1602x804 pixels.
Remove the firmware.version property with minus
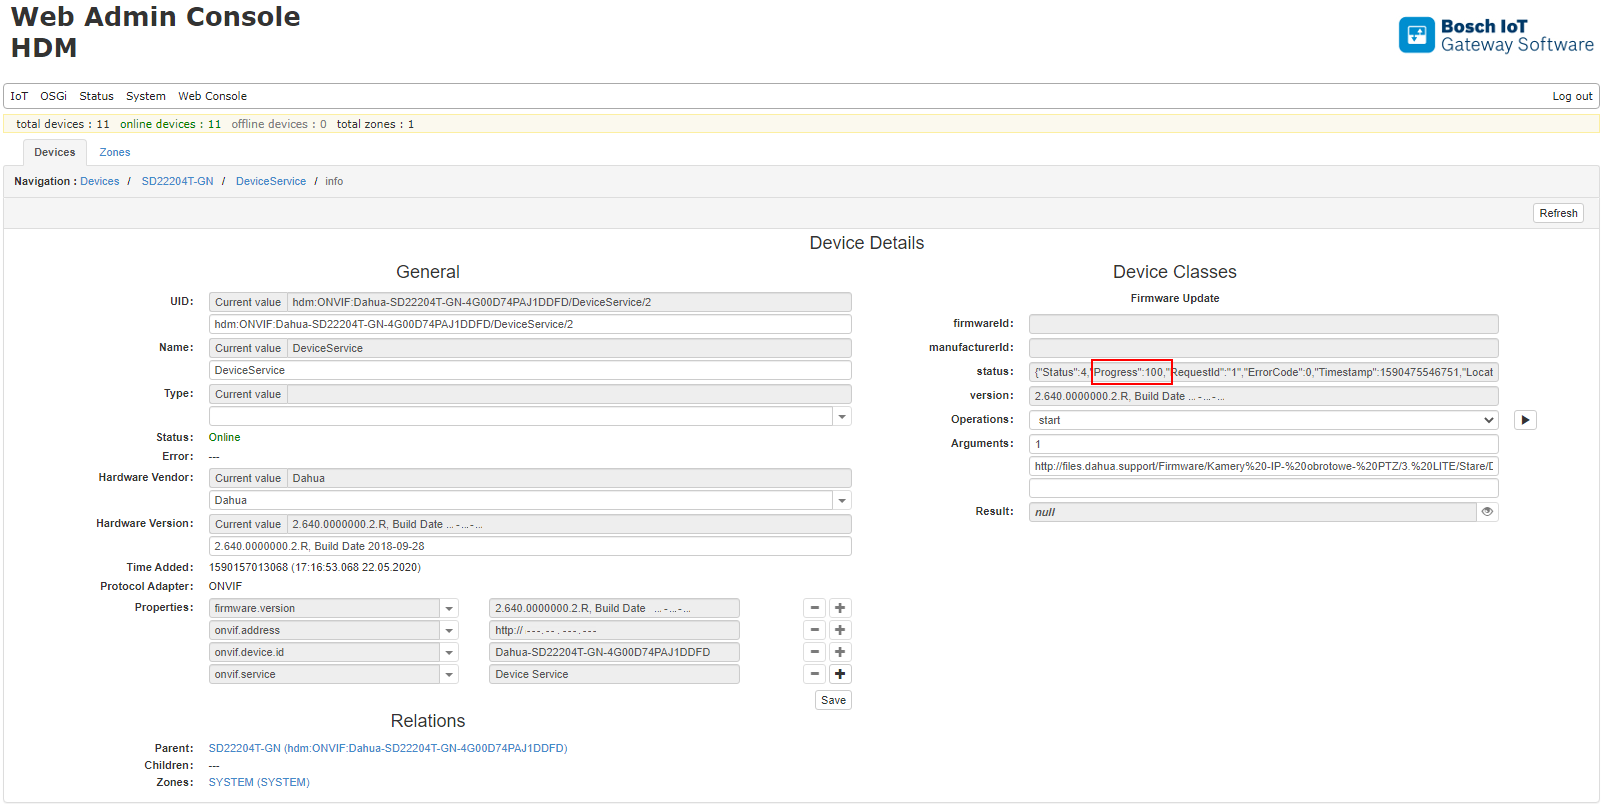pyautogui.click(x=815, y=608)
